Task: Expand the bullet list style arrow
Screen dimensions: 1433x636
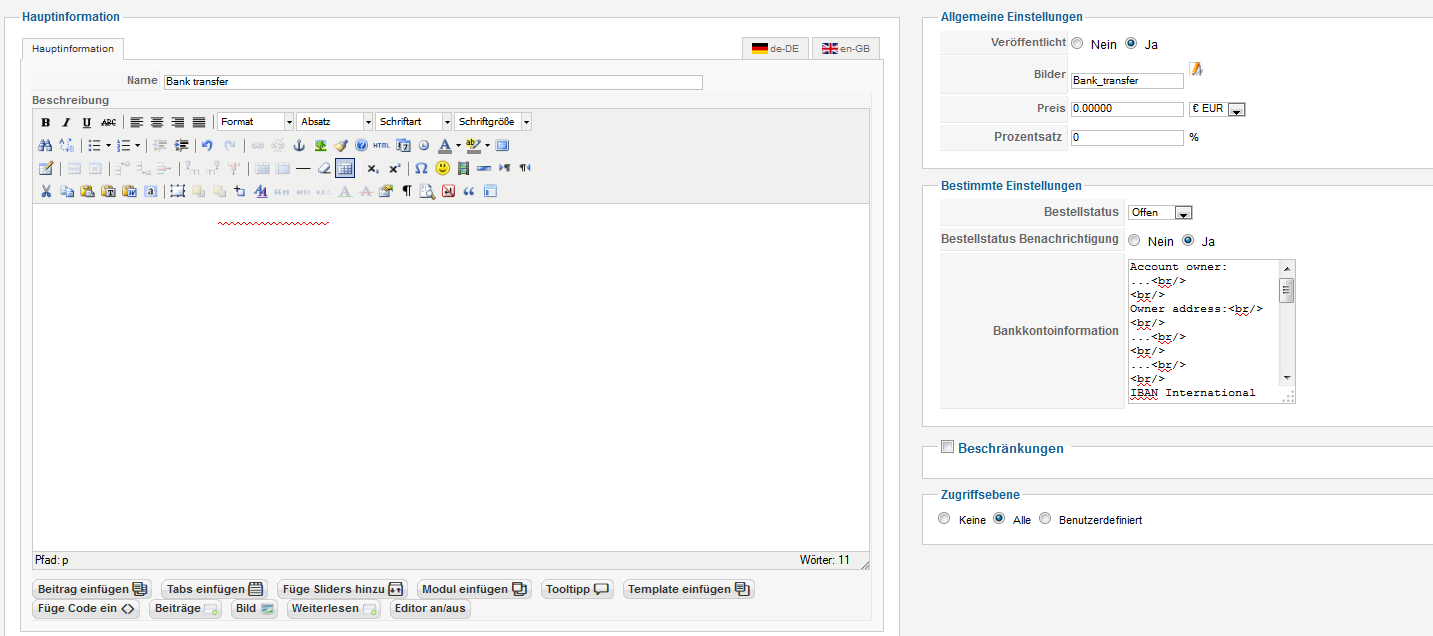Action: [108, 145]
